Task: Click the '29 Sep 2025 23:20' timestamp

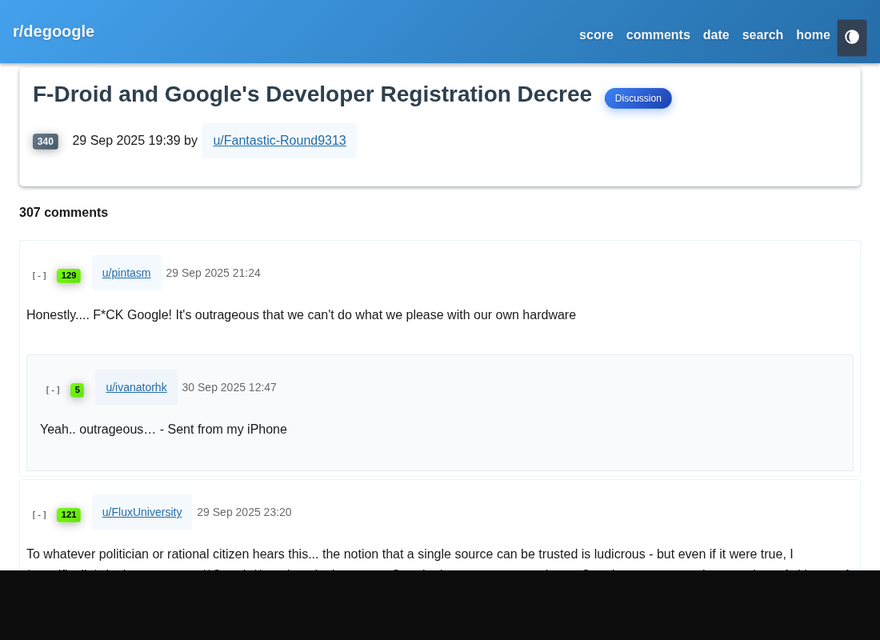Action: point(244,512)
